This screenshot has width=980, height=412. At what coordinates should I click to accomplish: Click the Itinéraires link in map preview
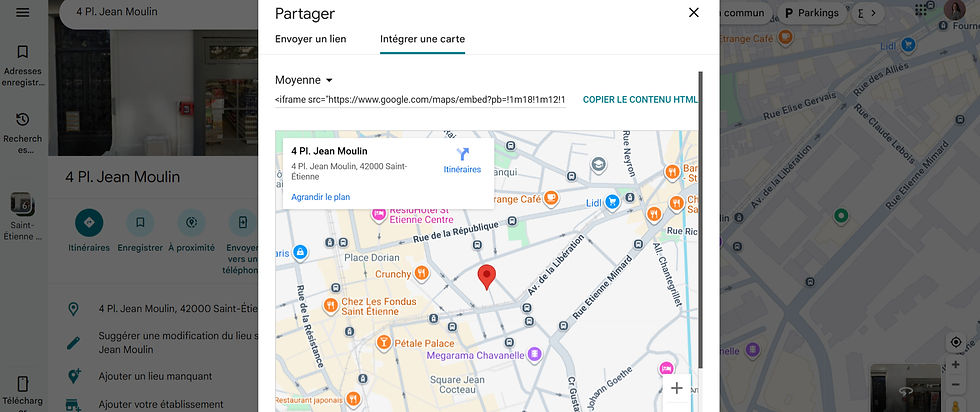click(462, 161)
